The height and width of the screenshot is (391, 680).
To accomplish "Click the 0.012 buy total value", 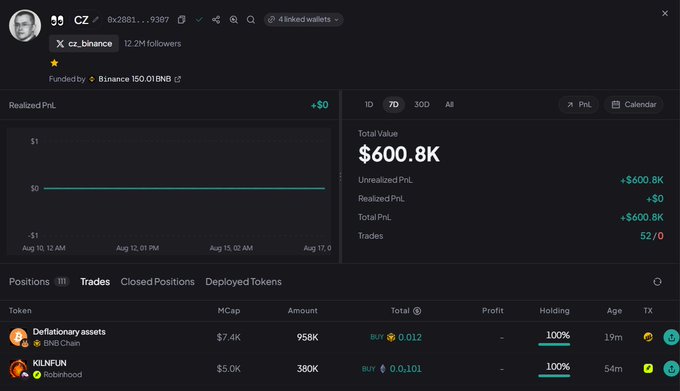I will point(410,337).
